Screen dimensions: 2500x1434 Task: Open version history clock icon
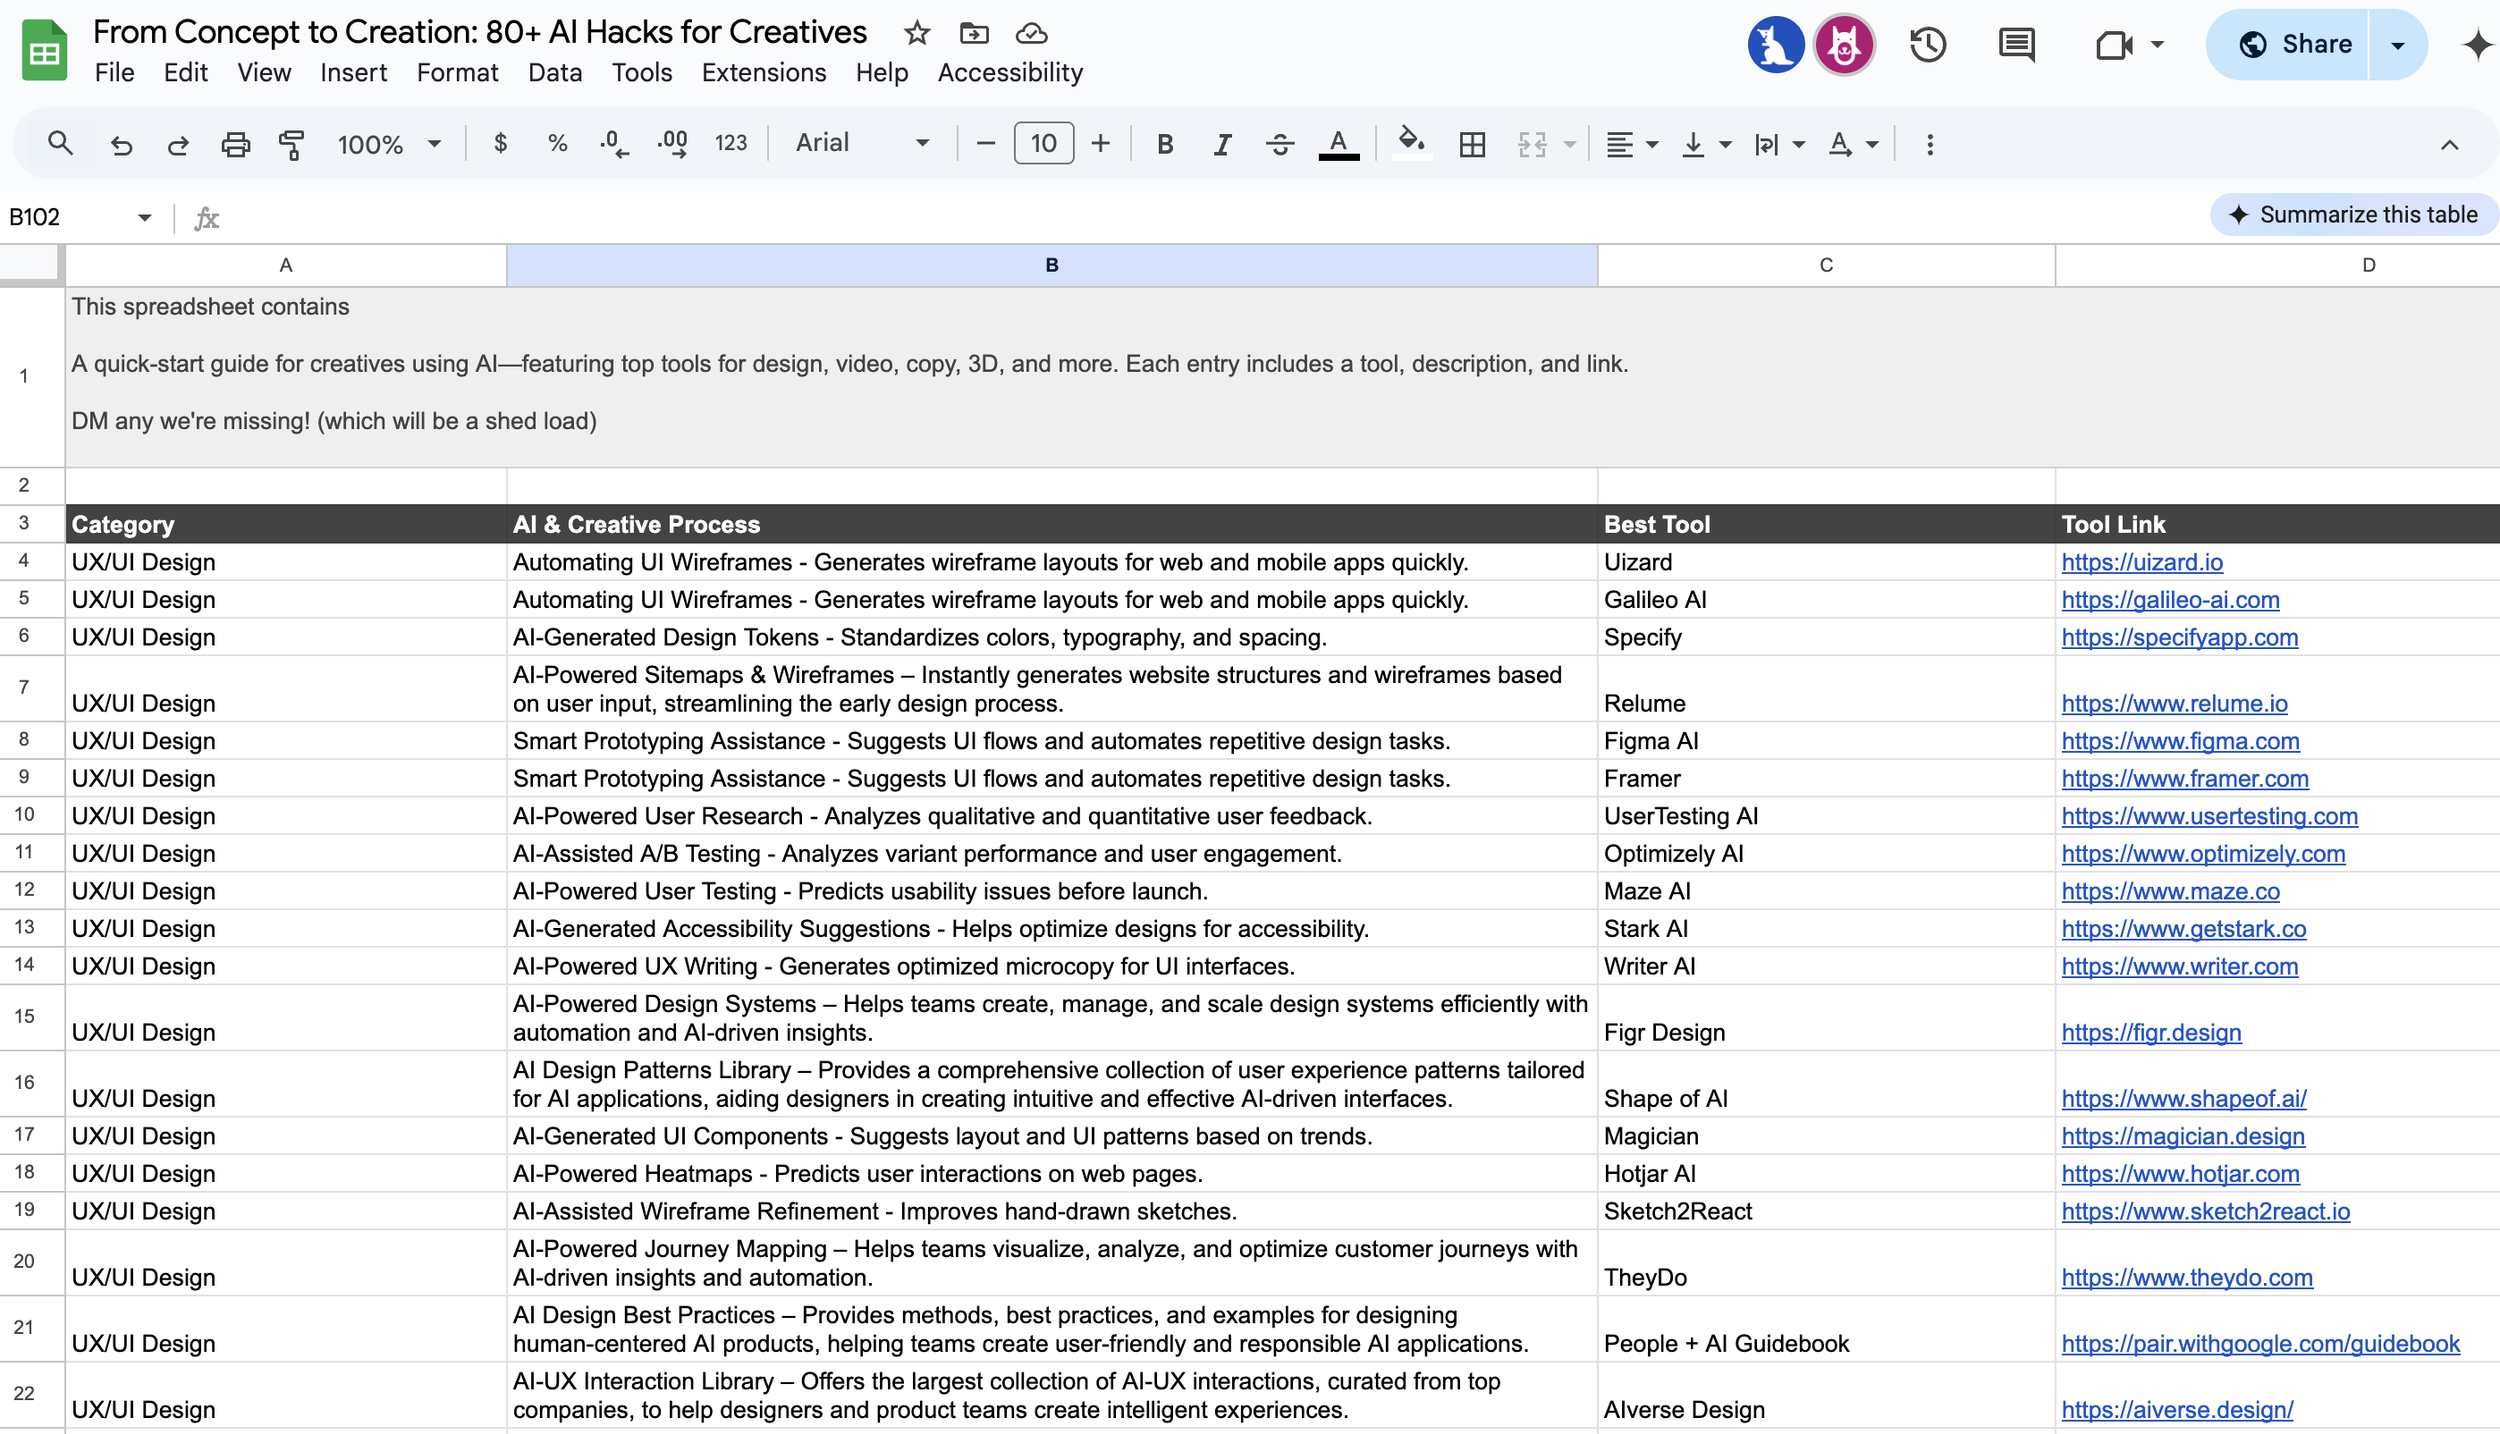point(1927,45)
